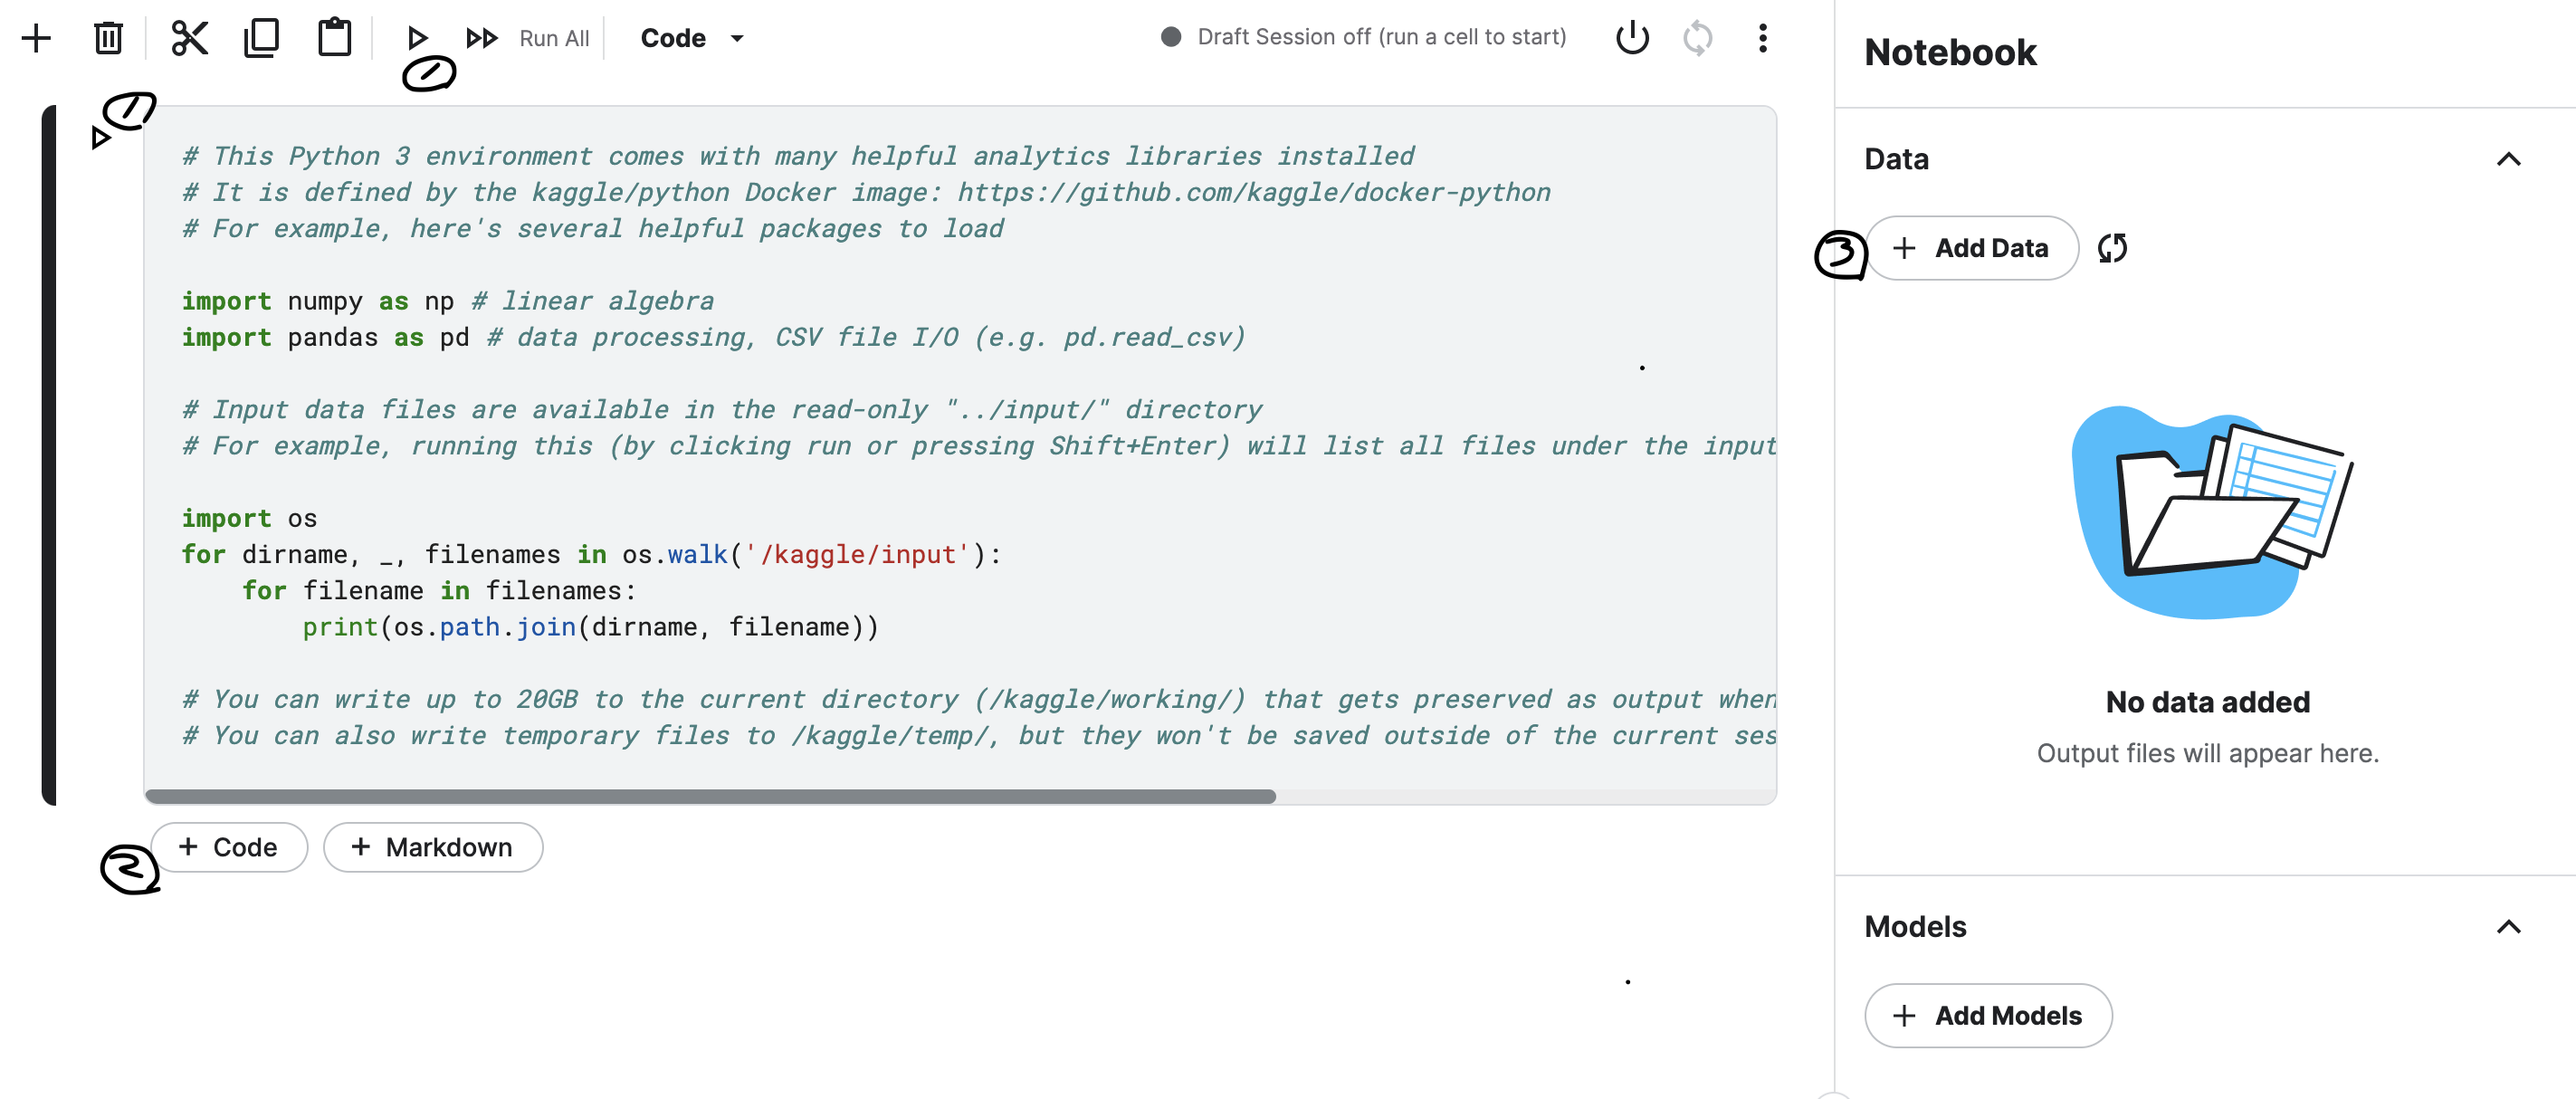Collapse the Models section chevron
This screenshot has width=2576, height=1099.
(x=2507, y=926)
